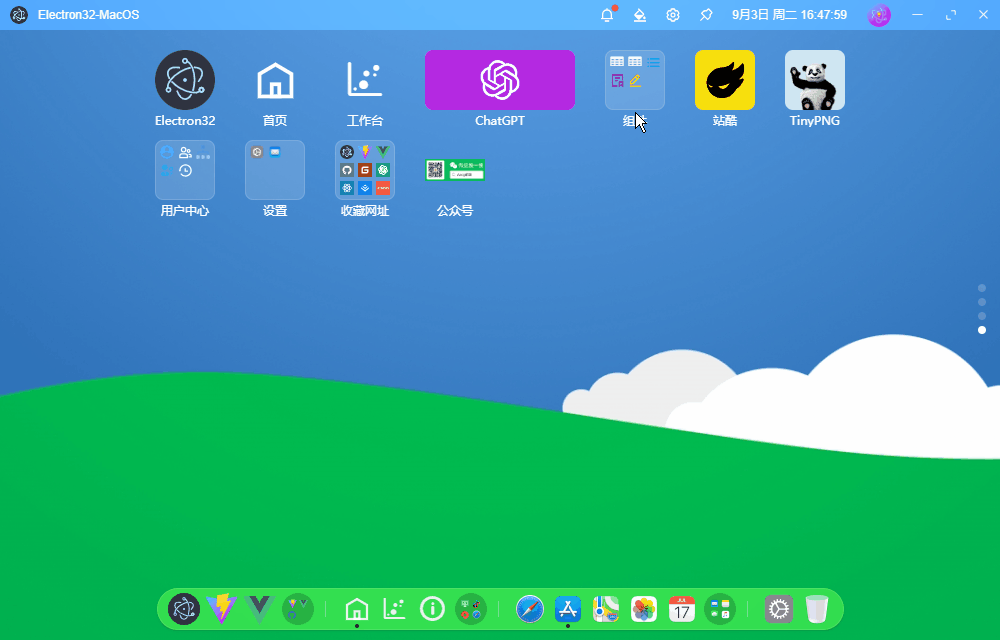This screenshot has height=640, width=1000.
Task: Launch the Vite lightning icon in the dock
Action: coord(221,609)
